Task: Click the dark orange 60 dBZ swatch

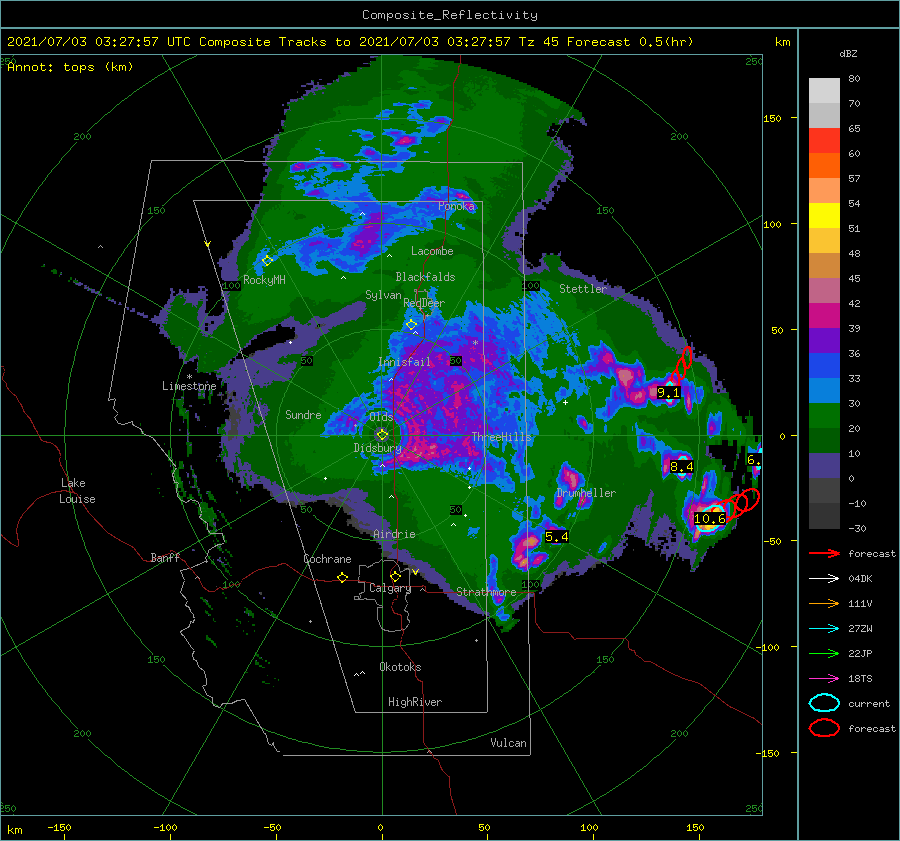Action: [824, 165]
